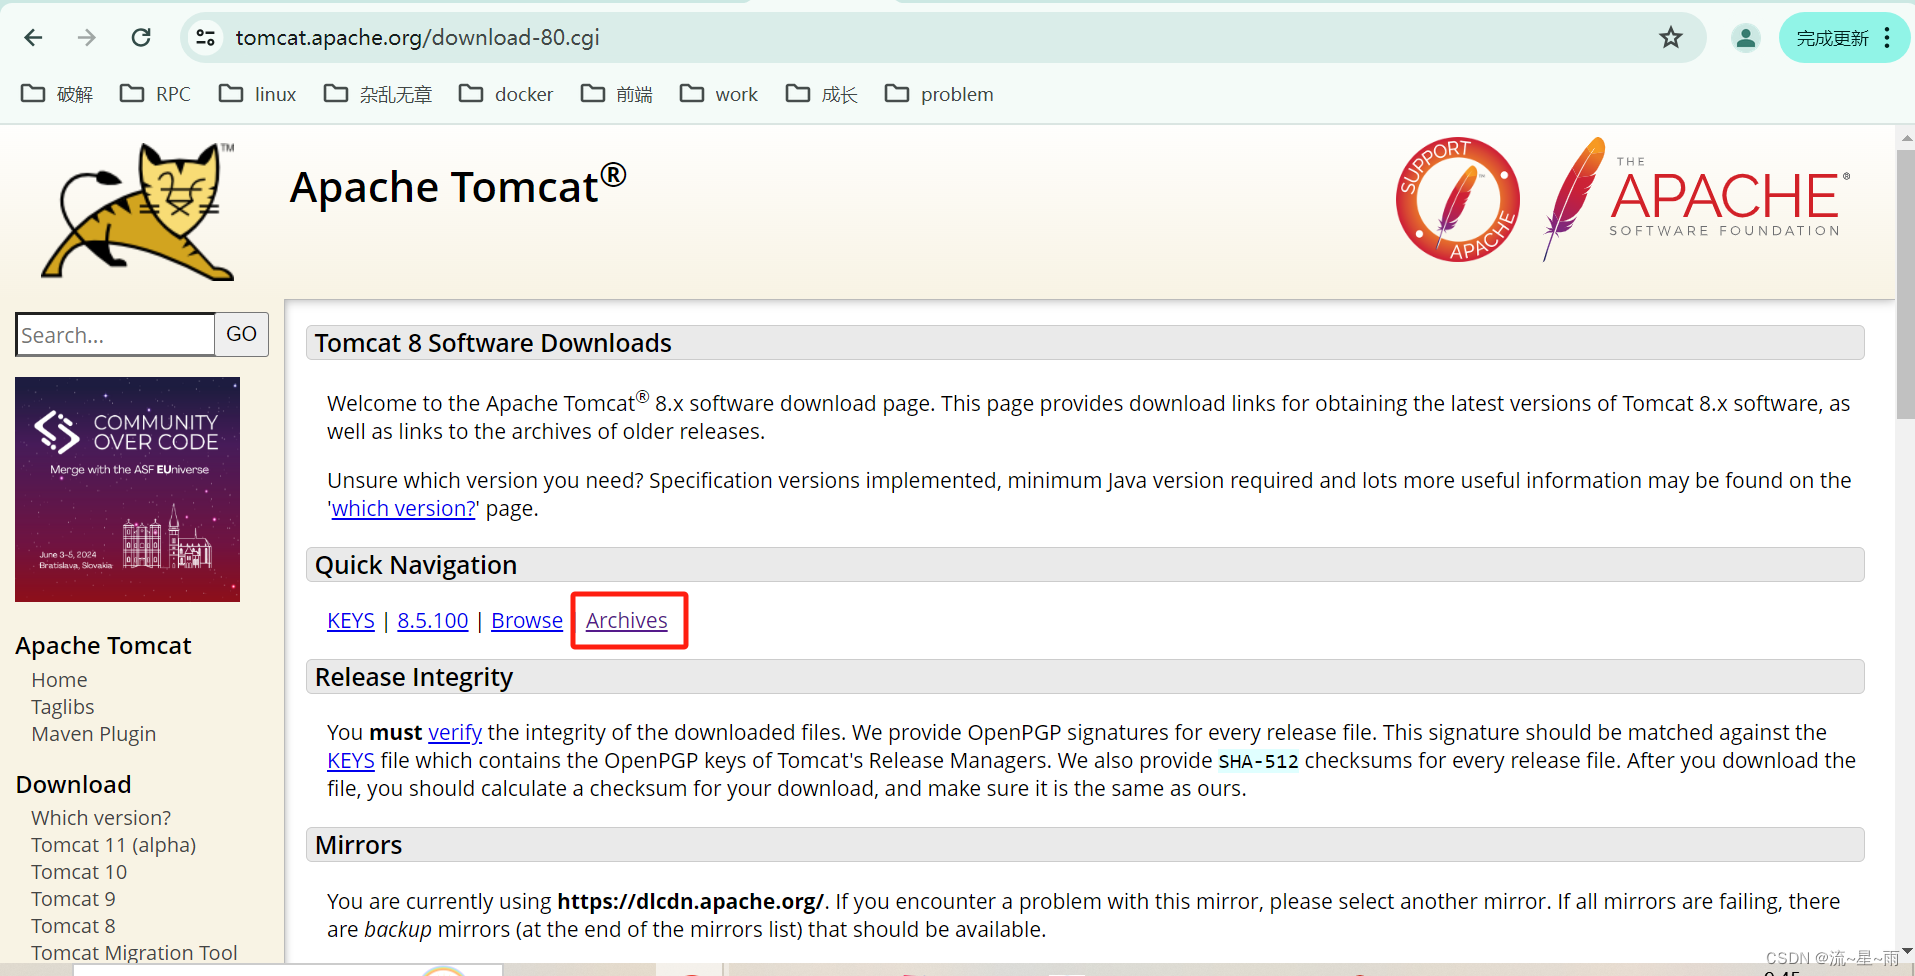Open the 成长 bookmark folder

pyautogui.click(x=821, y=94)
